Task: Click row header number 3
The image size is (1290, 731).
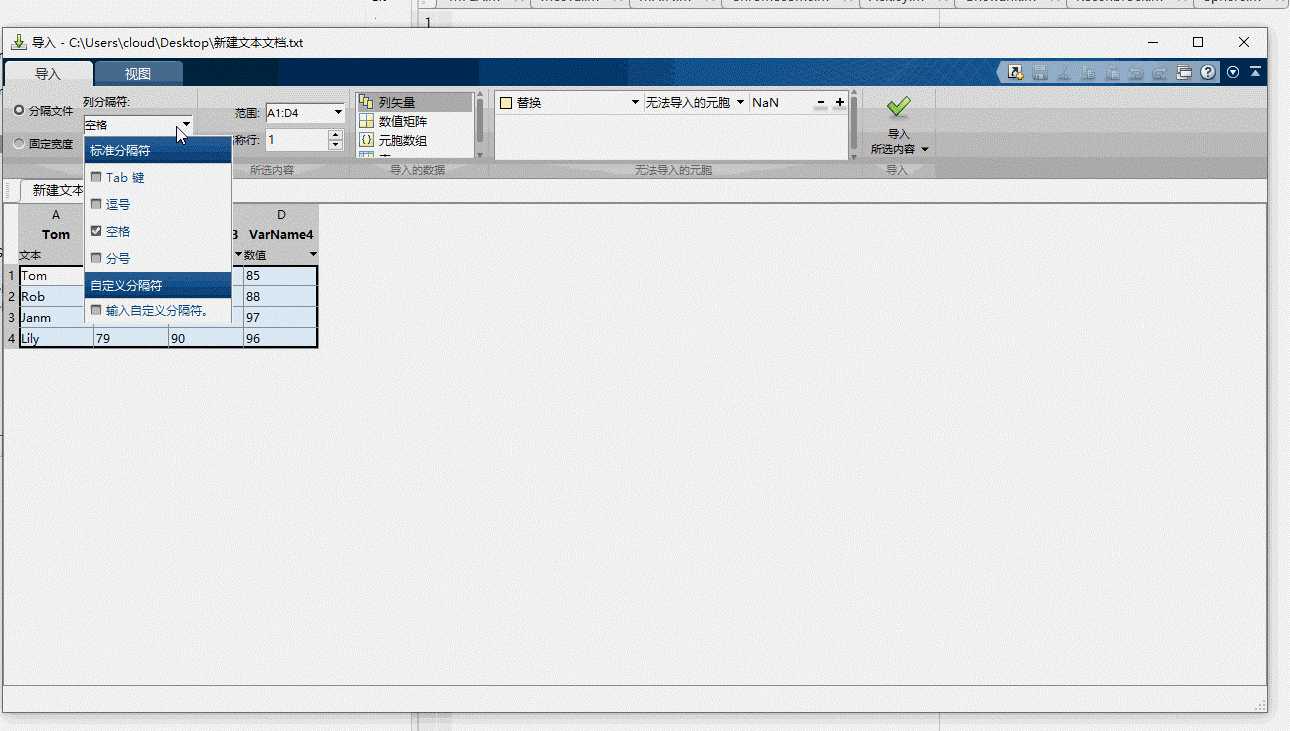Action: 11,318
